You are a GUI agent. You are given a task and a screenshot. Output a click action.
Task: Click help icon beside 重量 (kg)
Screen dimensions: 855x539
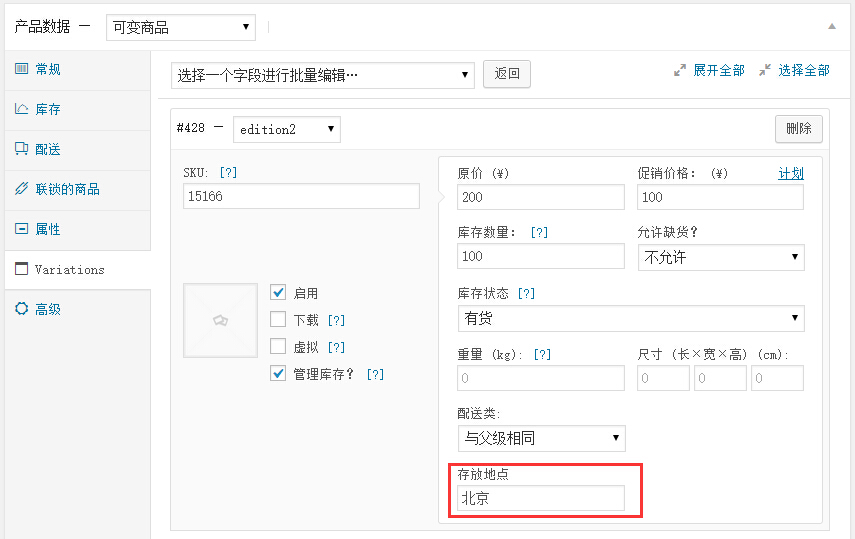pyautogui.click(x=542, y=355)
